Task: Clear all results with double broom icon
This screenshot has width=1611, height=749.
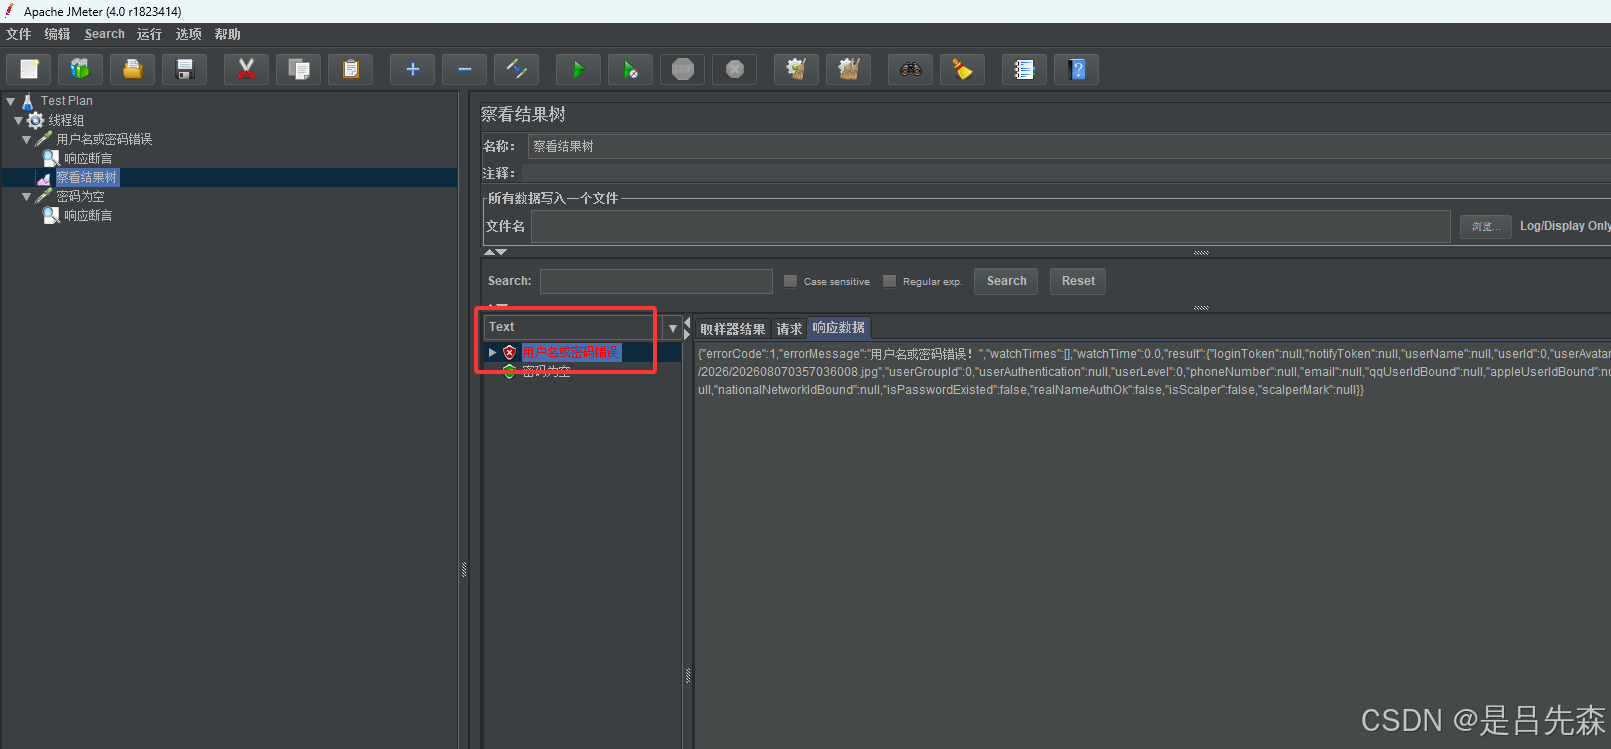Action: (x=848, y=69)
